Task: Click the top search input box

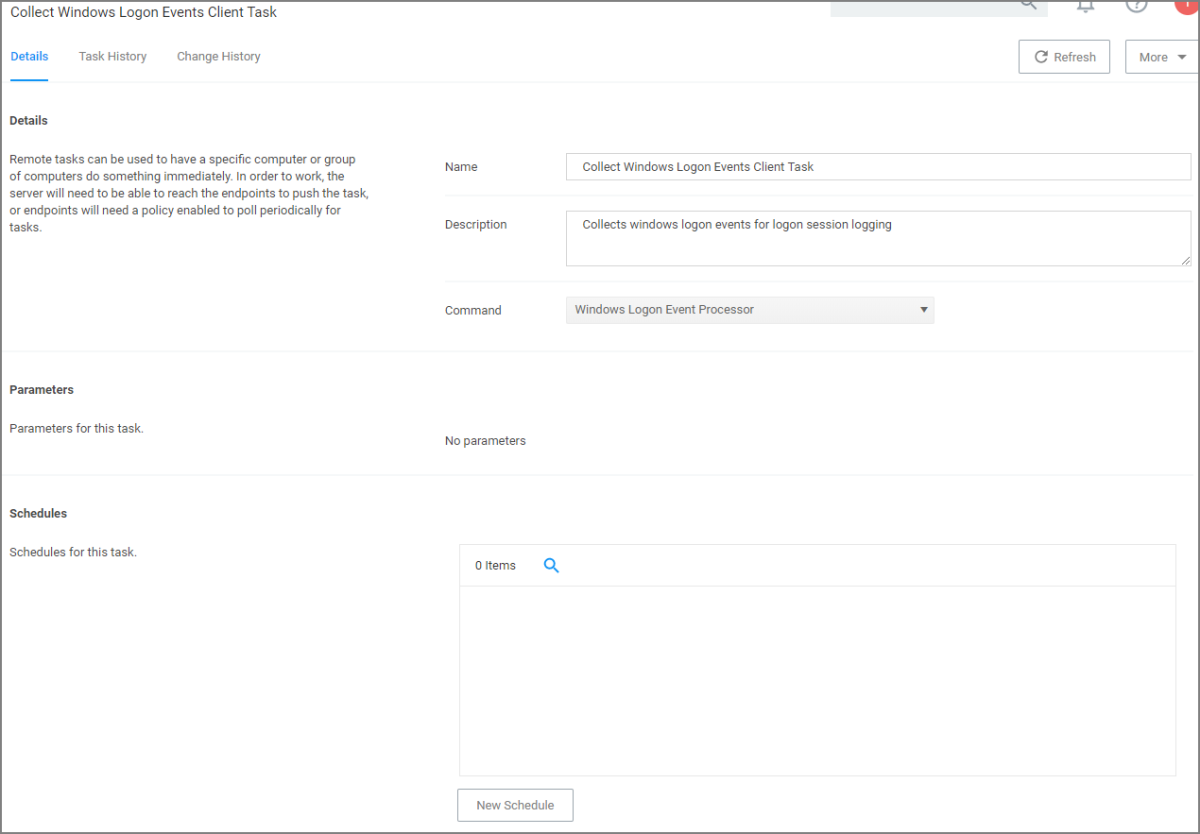Action: [920, 7]
